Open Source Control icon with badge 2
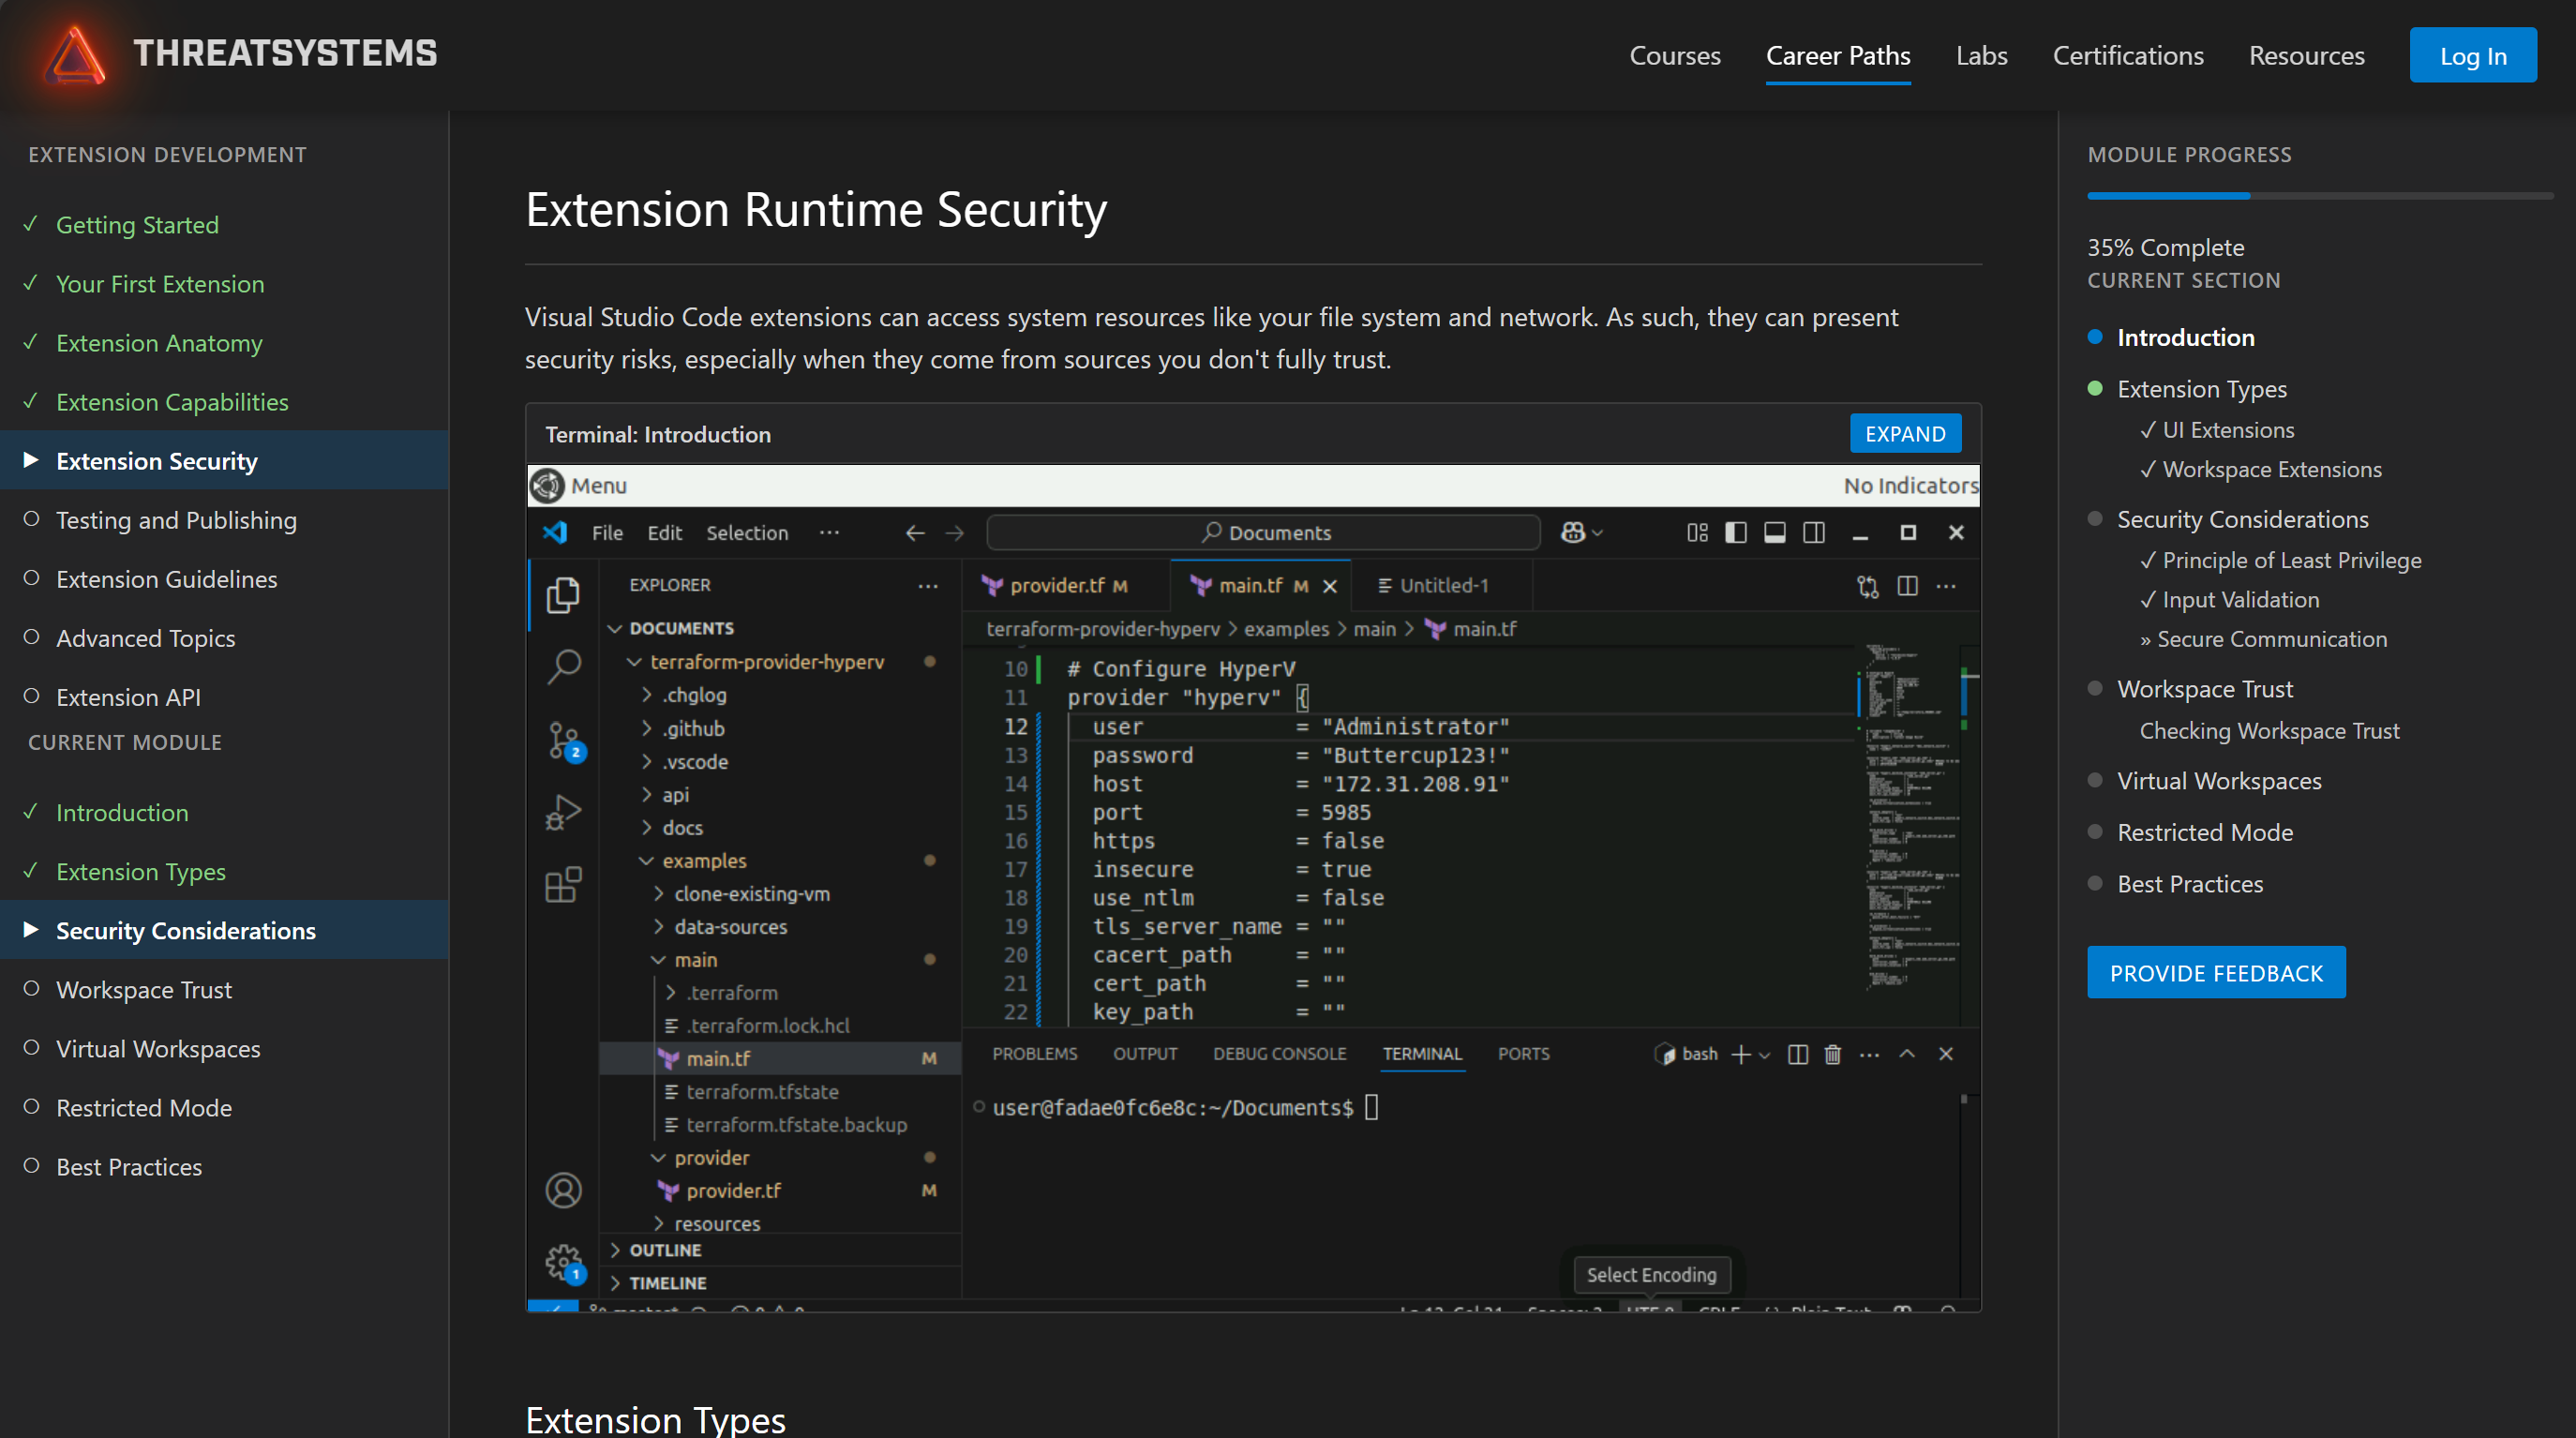2576x1438 pixels. click(x=565, y=741)
